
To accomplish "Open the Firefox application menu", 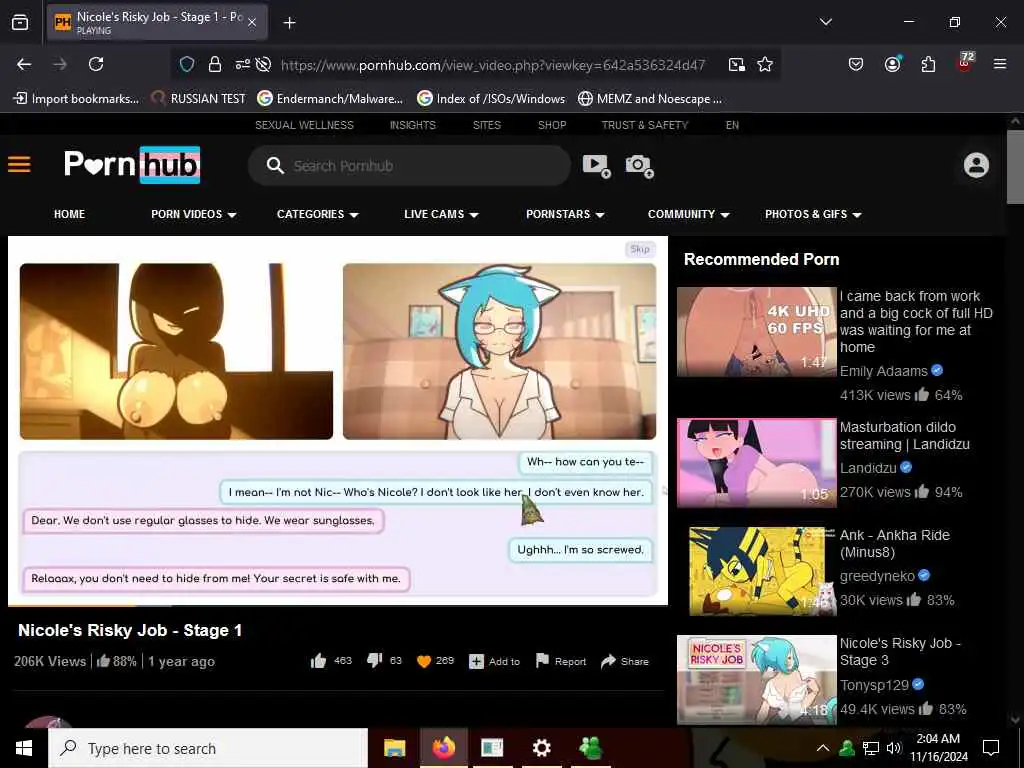I will 1000,64.
